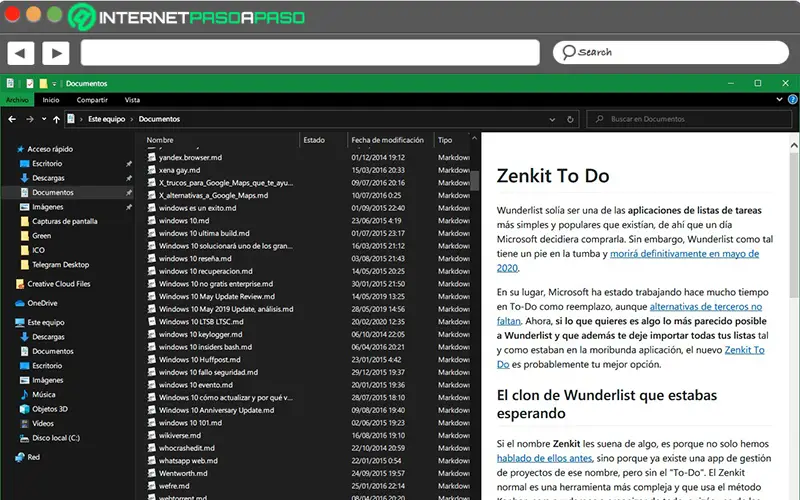Select file Windows 10 LTSB LTSC.md
The height and width of the screenshot is (500, 800).
[201, 322]
